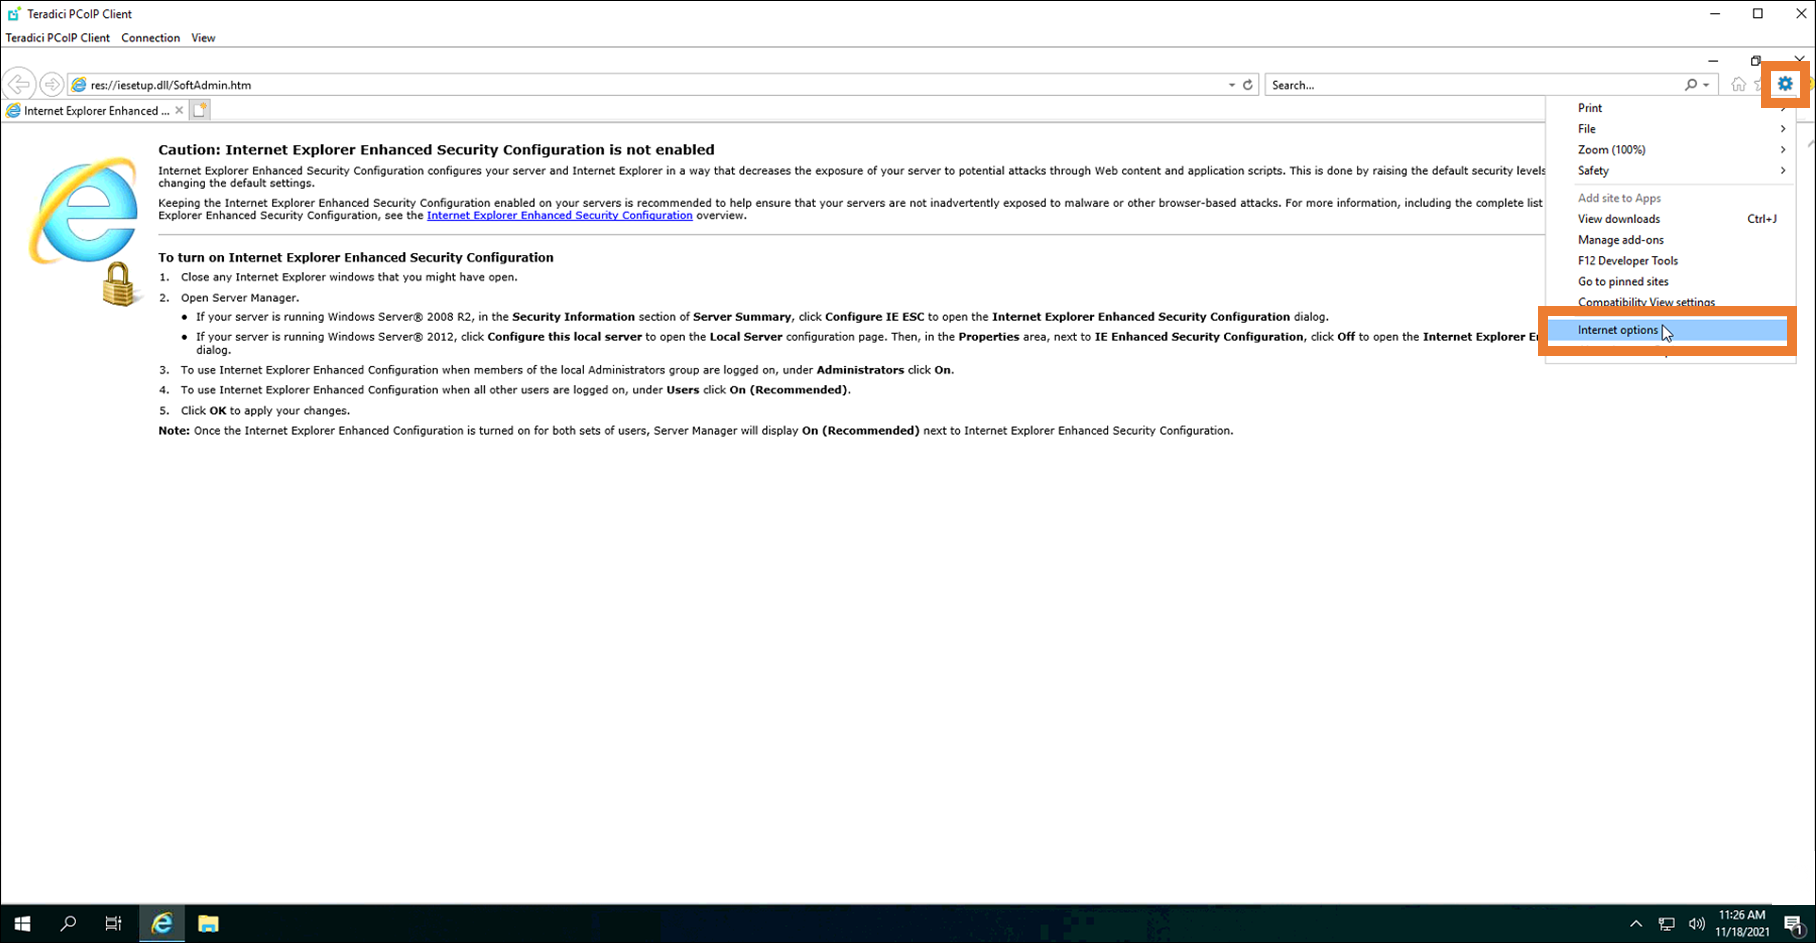Open the Connection menu in PCoIP Client
This screenshot has height=943, width=1816.
tap(150, 38)
